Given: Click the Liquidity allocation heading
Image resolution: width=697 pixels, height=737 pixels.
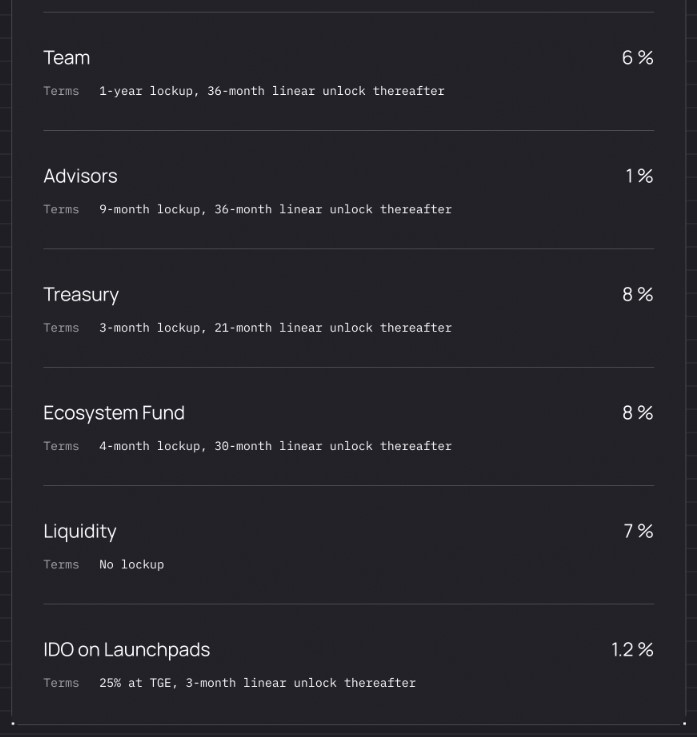Looking at the screenshot, I should (x=80, y=531).
